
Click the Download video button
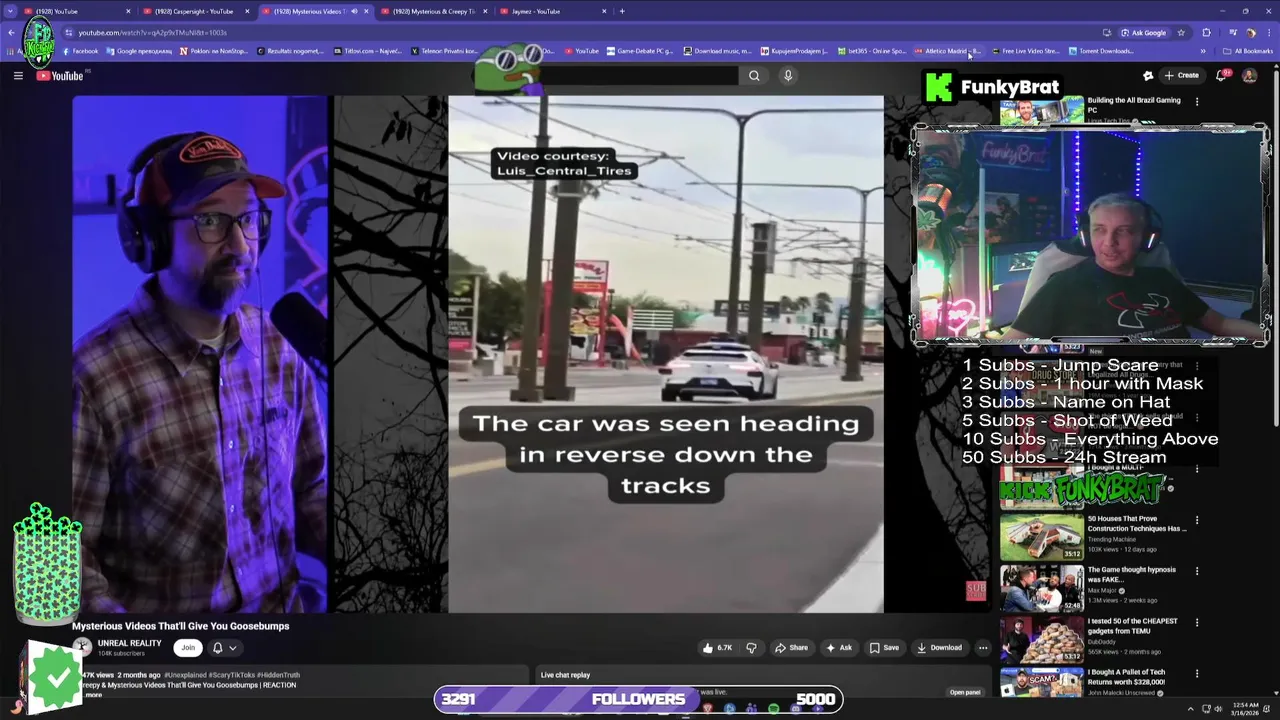point(939,648)
